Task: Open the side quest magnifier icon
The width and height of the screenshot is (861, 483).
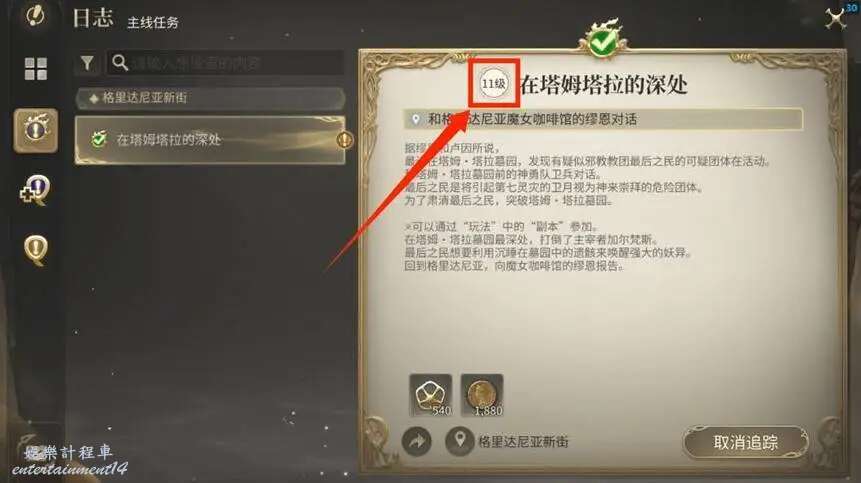Action: (35, 191)
